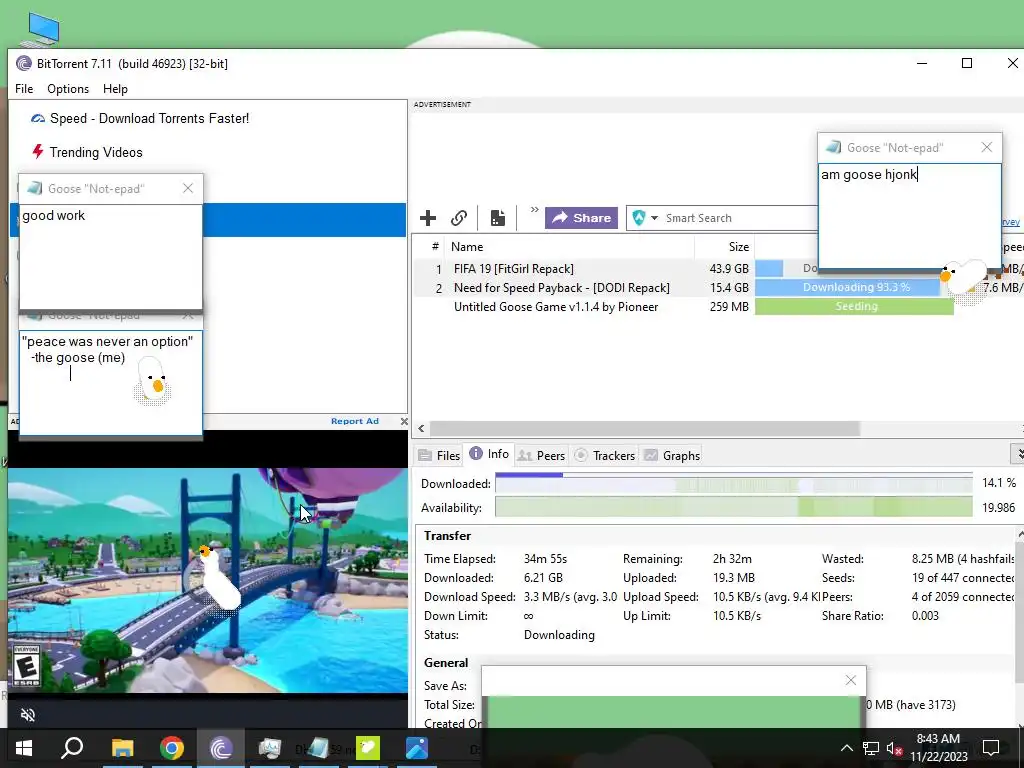This screenshot has height=768, width=1024.
Task: Click the Trending Videos lightning icon
Action: pos(37,152)
